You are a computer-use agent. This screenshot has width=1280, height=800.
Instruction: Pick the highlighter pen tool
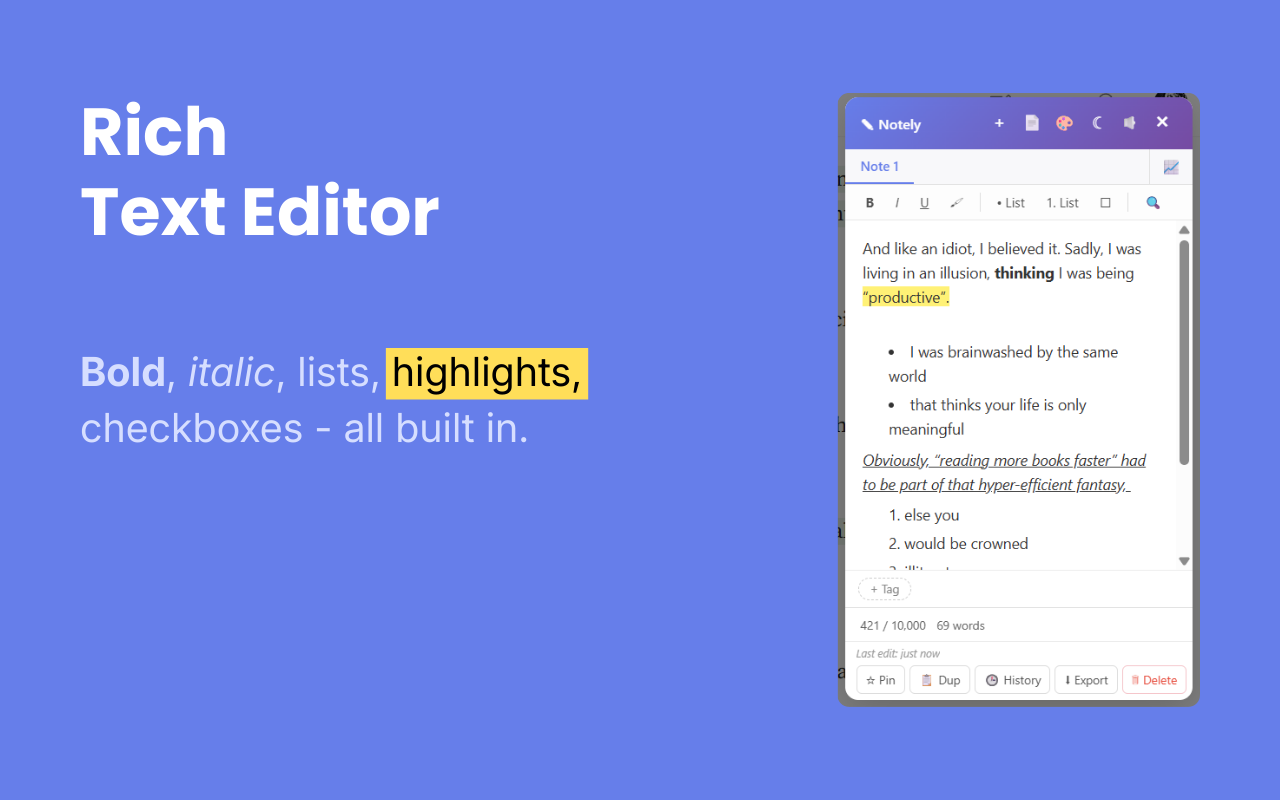(x=956, y=202)
